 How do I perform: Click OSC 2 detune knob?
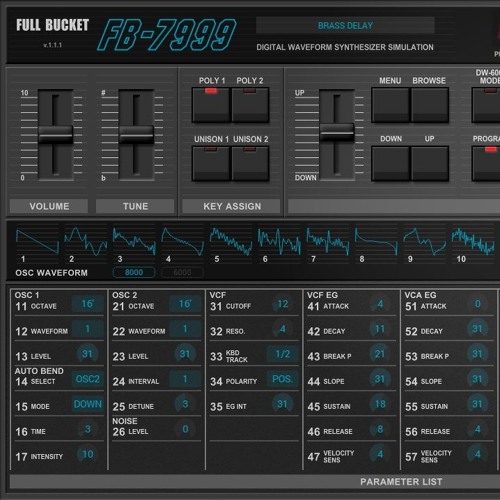point(185,404)
